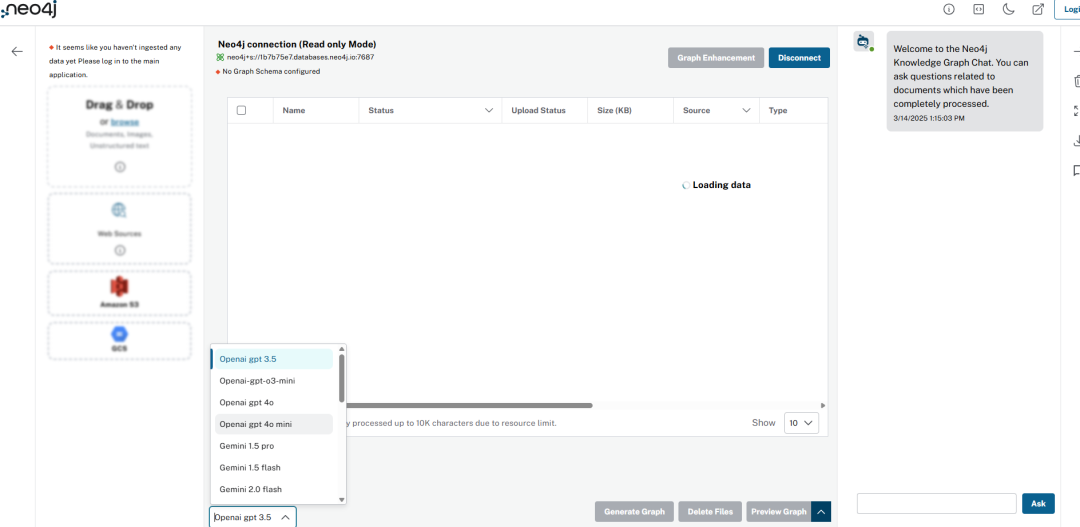Image resolution: width=1080 pixels, height=527 pixels.
Task: Click the table horizontal scrollbar
Action: (469, 405)
